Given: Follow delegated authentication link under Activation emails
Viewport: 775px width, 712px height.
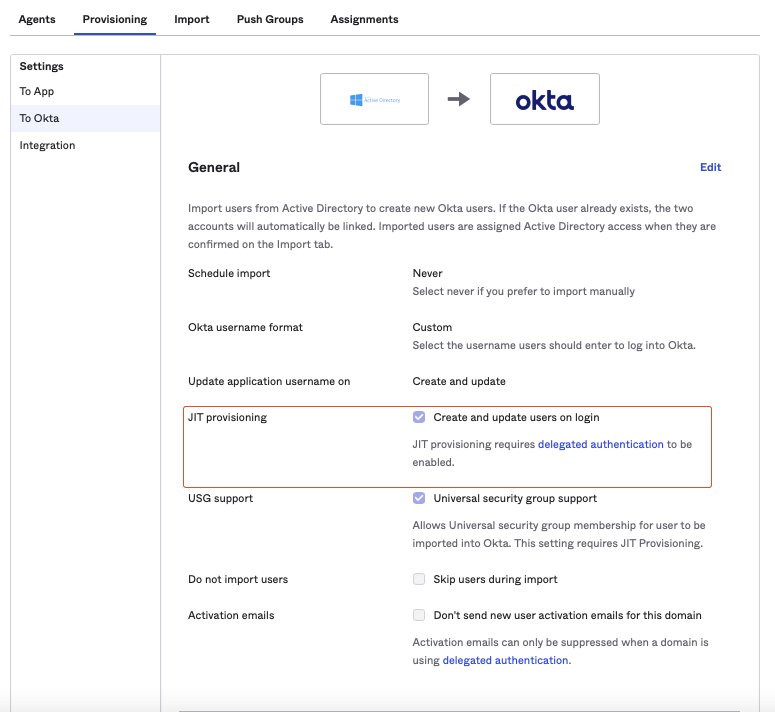Looking at the screenshot, I should (505, 660).
